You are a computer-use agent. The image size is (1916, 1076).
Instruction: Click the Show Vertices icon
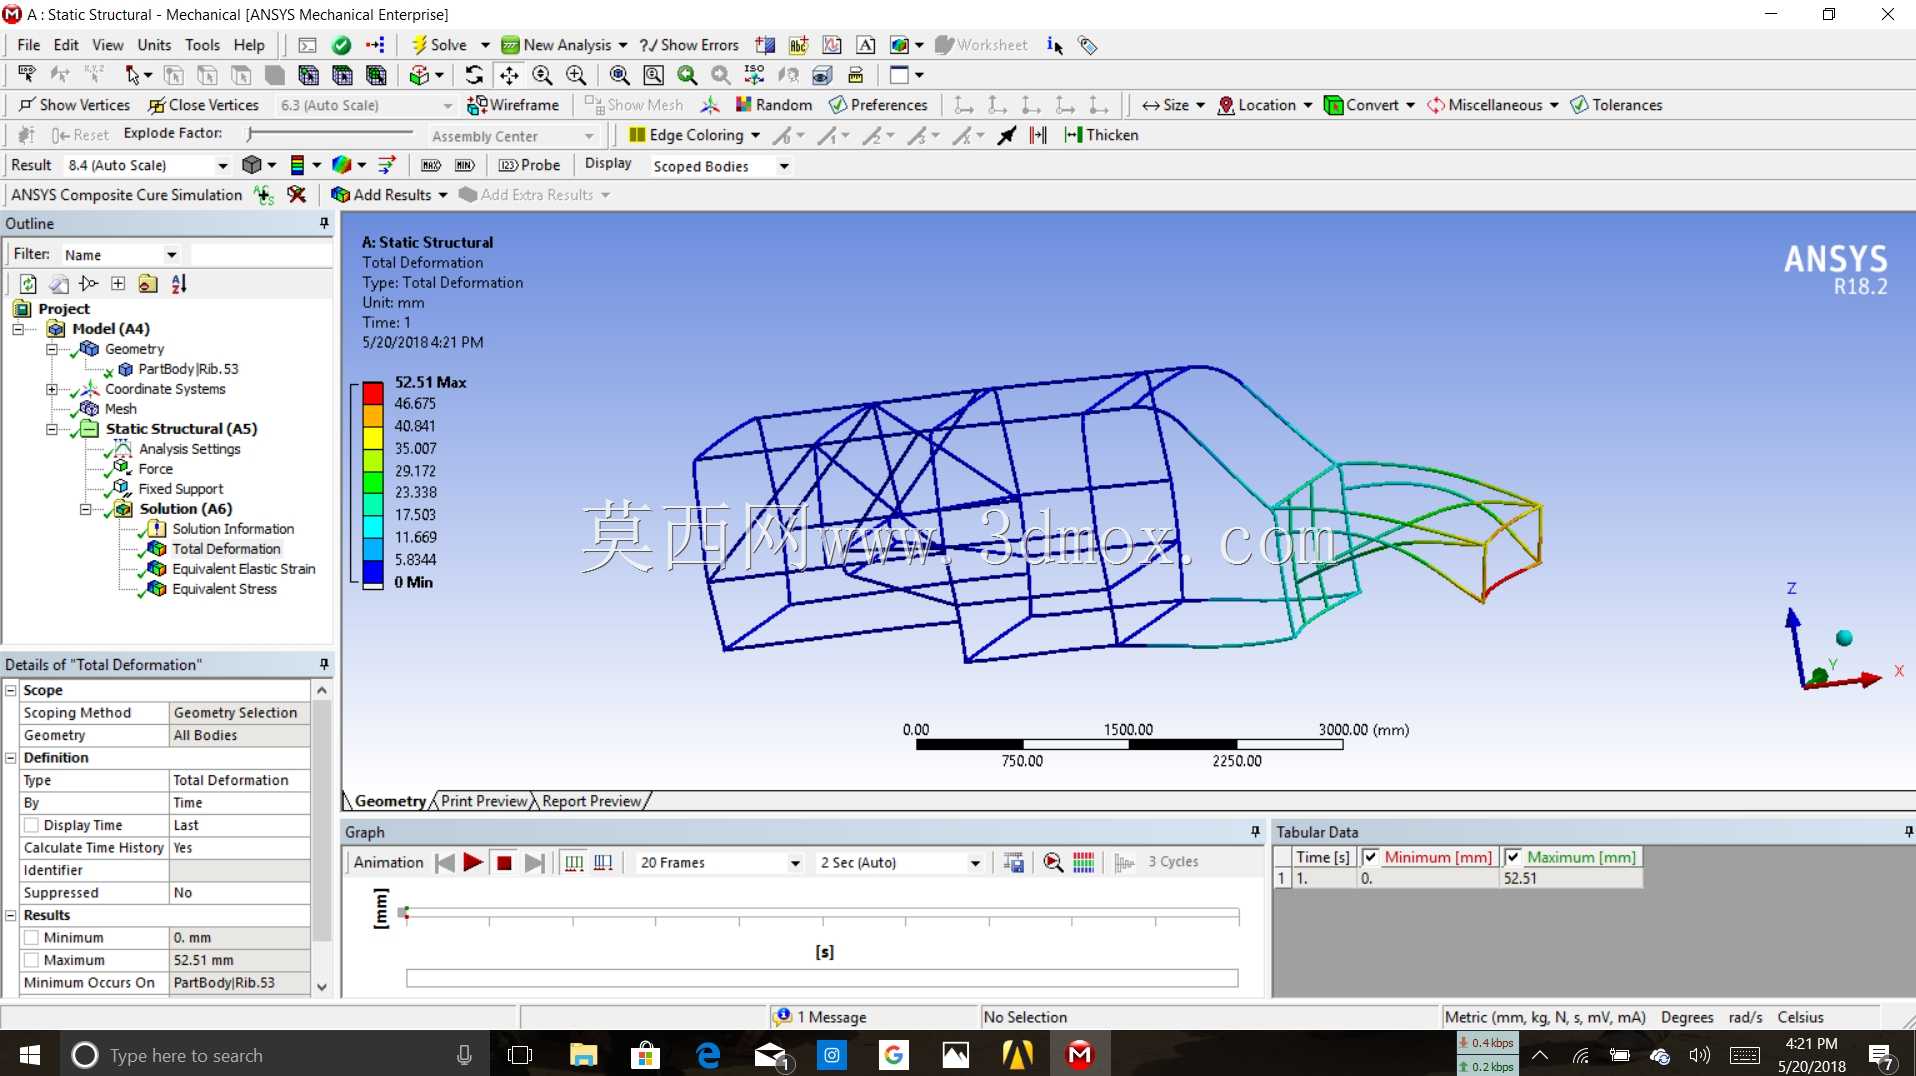(x=75, y=105)
